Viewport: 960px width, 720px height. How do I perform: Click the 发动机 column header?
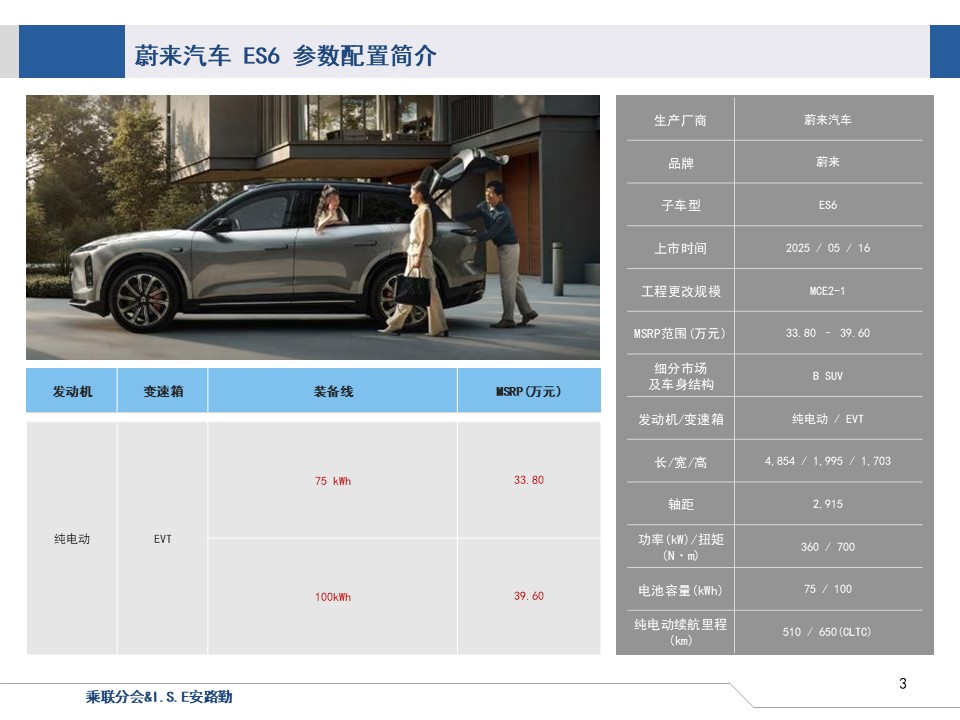pos(72,391)
